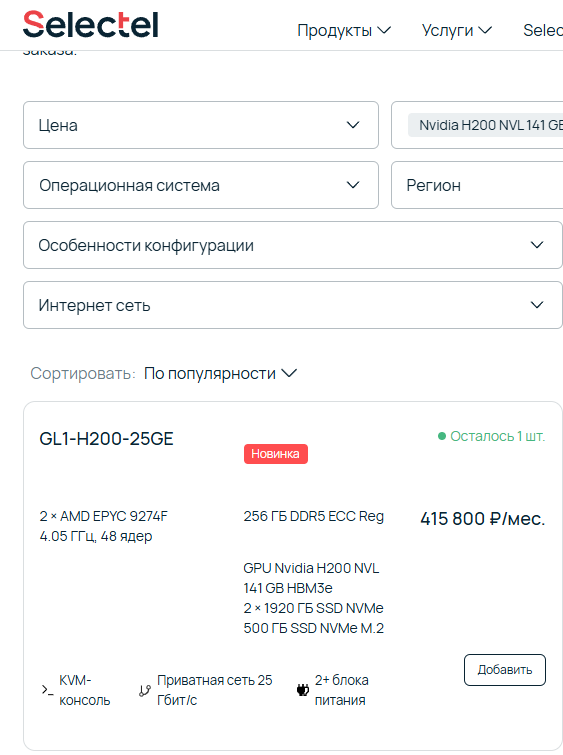Click the Nvidia H200 NVL filter tag
563x755 pixels.
485,125
